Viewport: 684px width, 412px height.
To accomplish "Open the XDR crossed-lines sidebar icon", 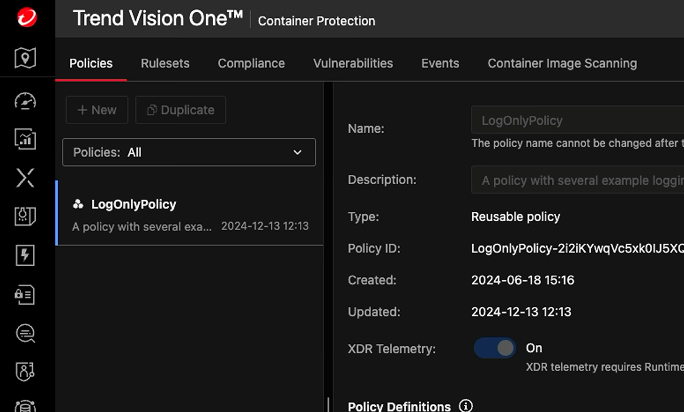I will click(x=27, y=178).
